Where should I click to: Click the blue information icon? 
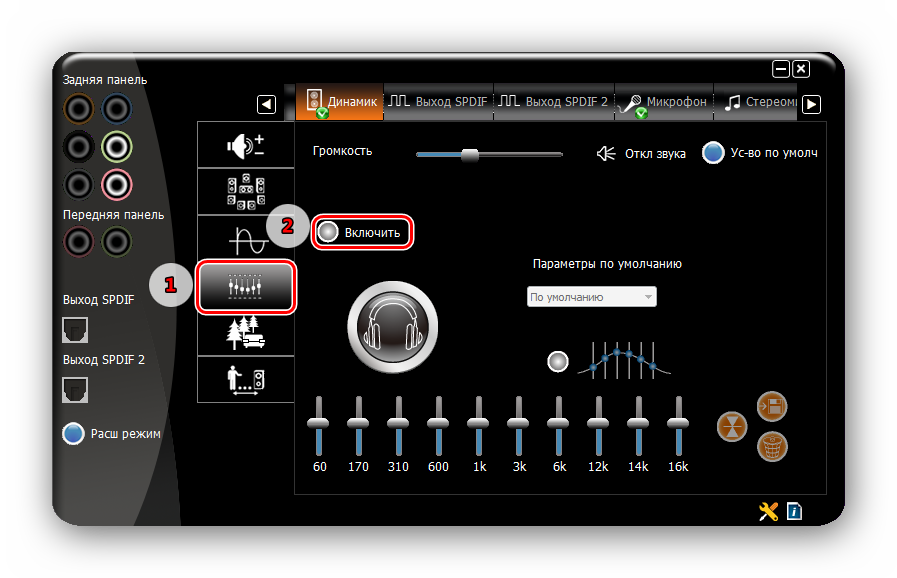coord(794,512)
